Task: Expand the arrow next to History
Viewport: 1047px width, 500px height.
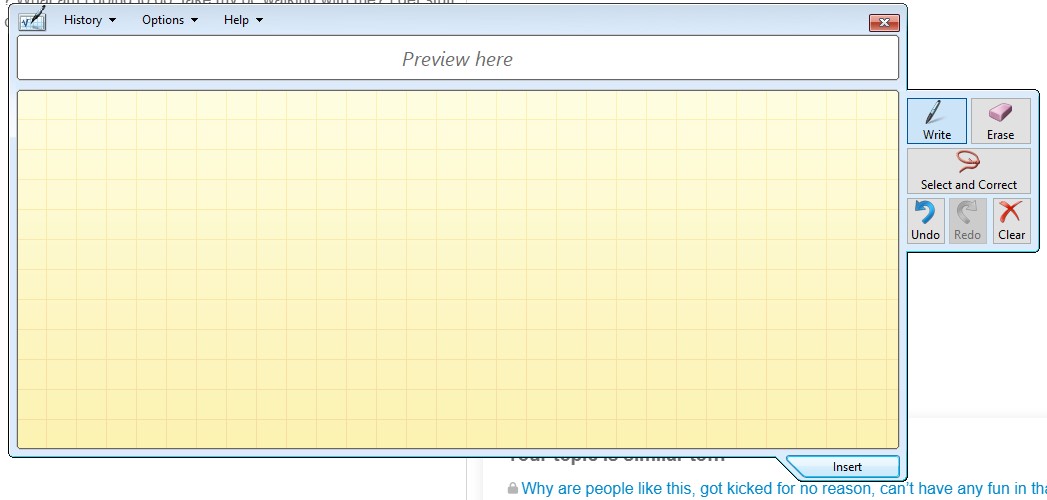Action: click(x=112, y=21)
